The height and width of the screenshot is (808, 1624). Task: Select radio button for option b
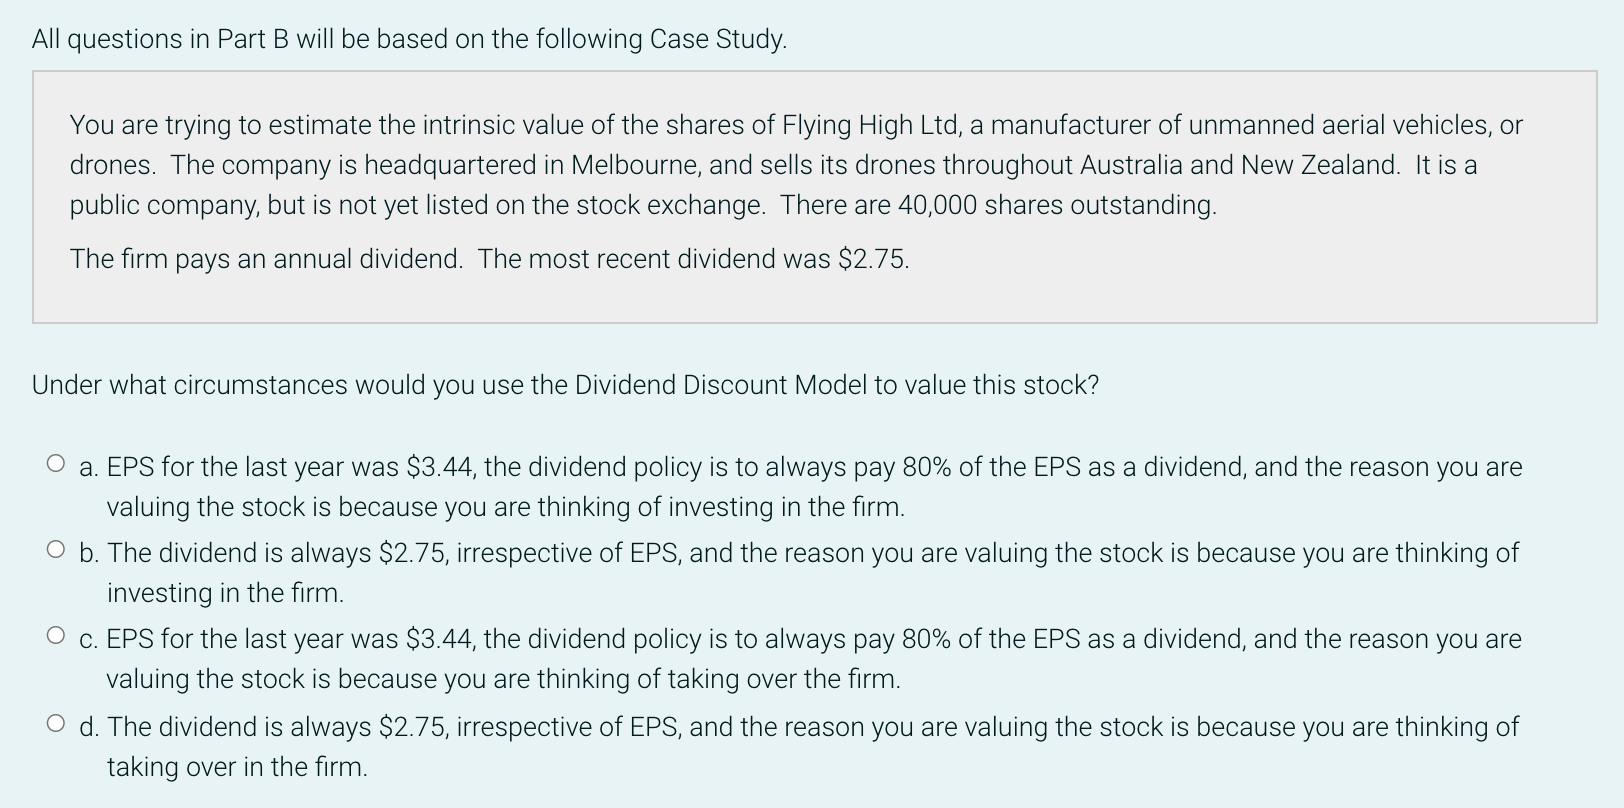(56, 550)
